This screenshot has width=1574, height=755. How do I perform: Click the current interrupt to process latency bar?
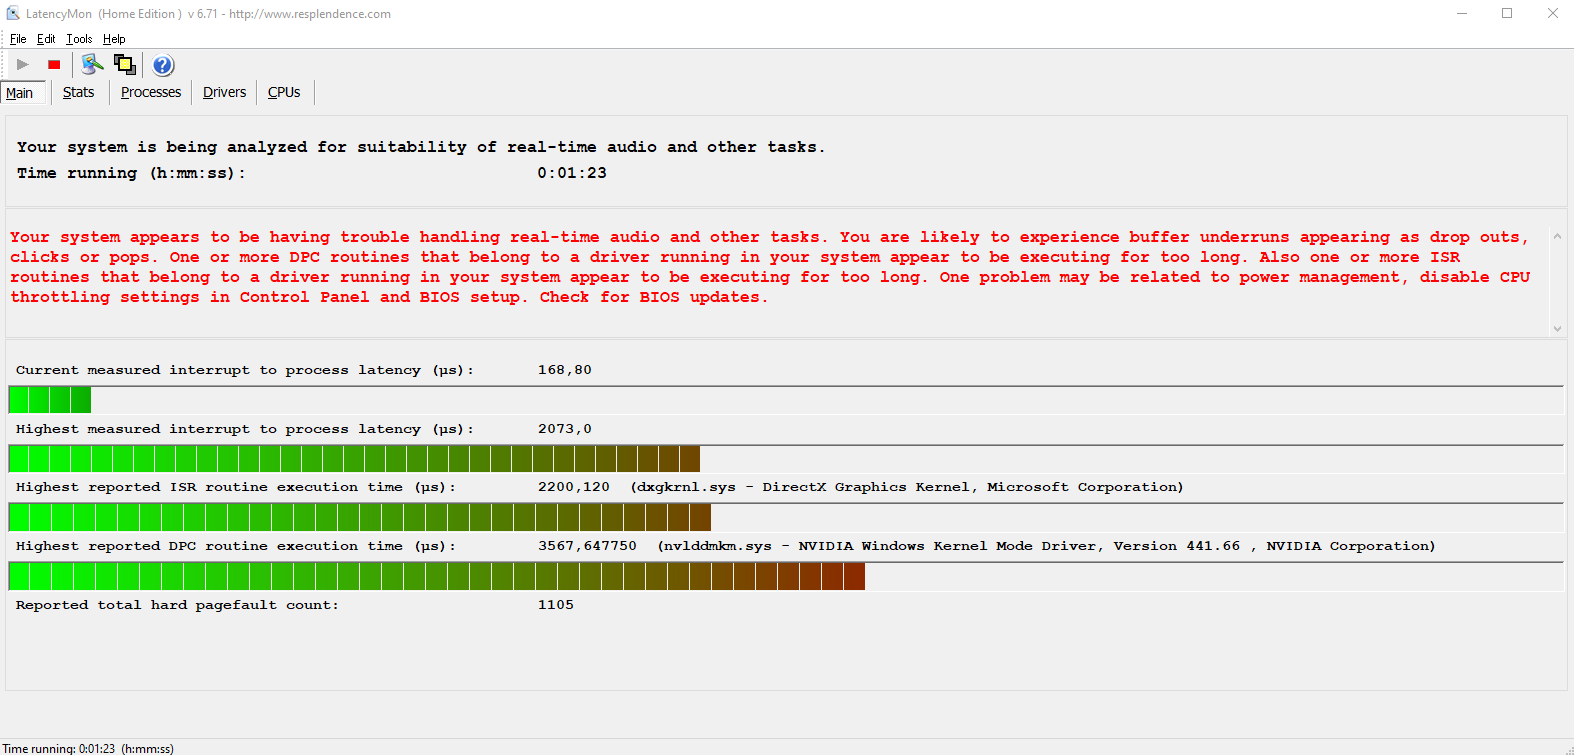click(786, 400)
